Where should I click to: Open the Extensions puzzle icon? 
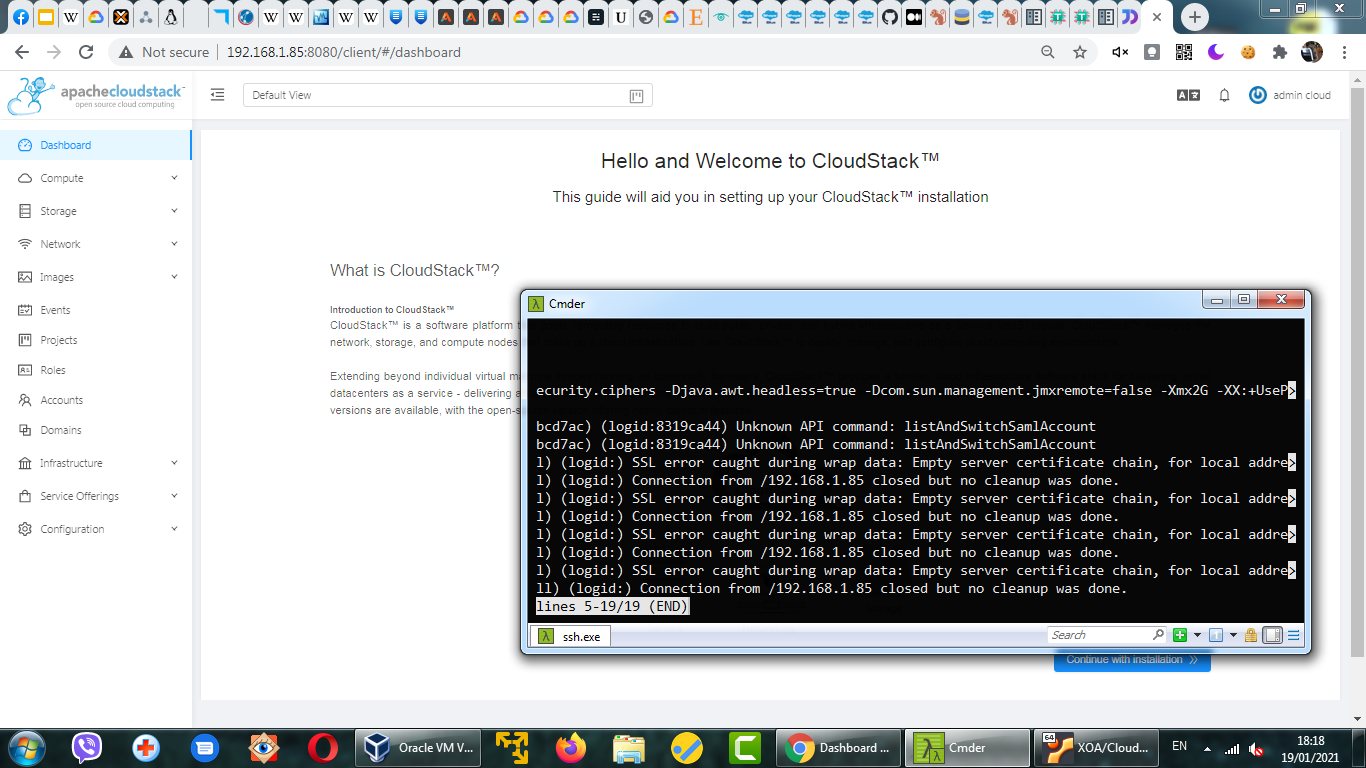point(1280,52)
